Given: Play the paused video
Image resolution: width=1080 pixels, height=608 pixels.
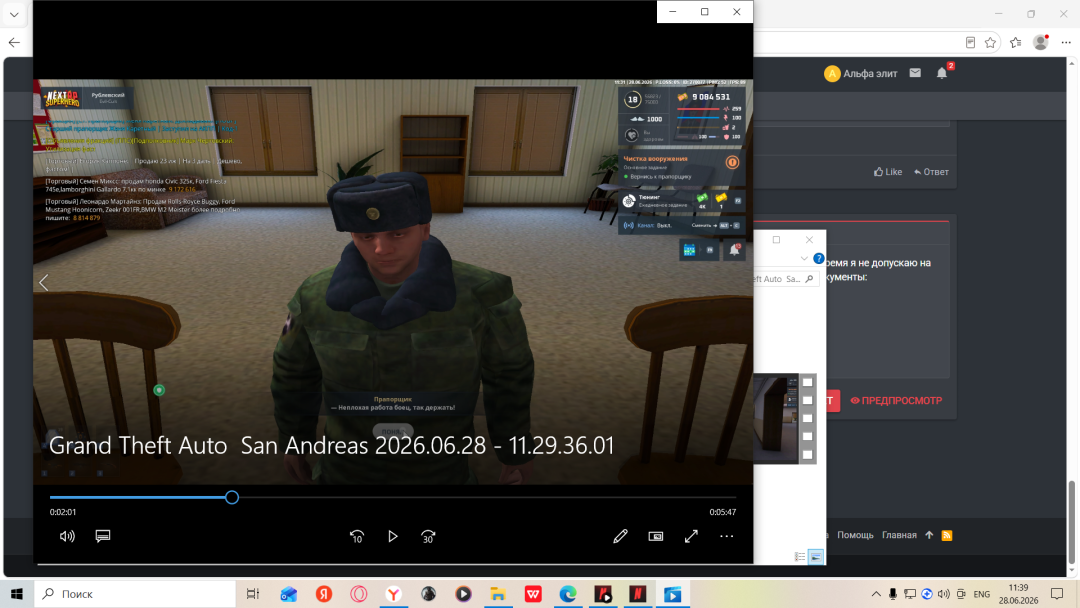Looking at the screenshot, I should point(393,536).
